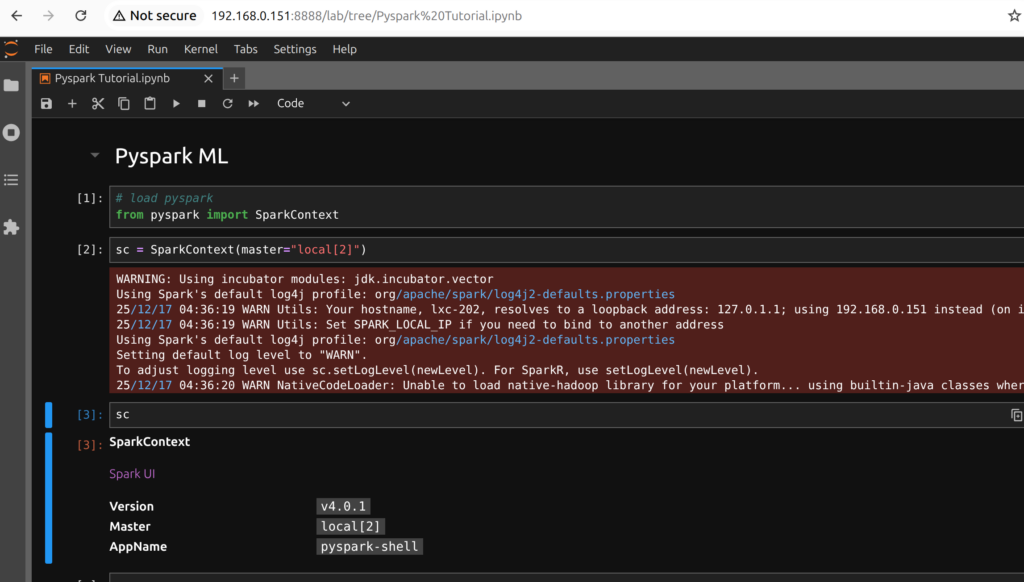
Task: Insert a new cell with plus icon
Action: pyautogui.click(x=72, y=103)
